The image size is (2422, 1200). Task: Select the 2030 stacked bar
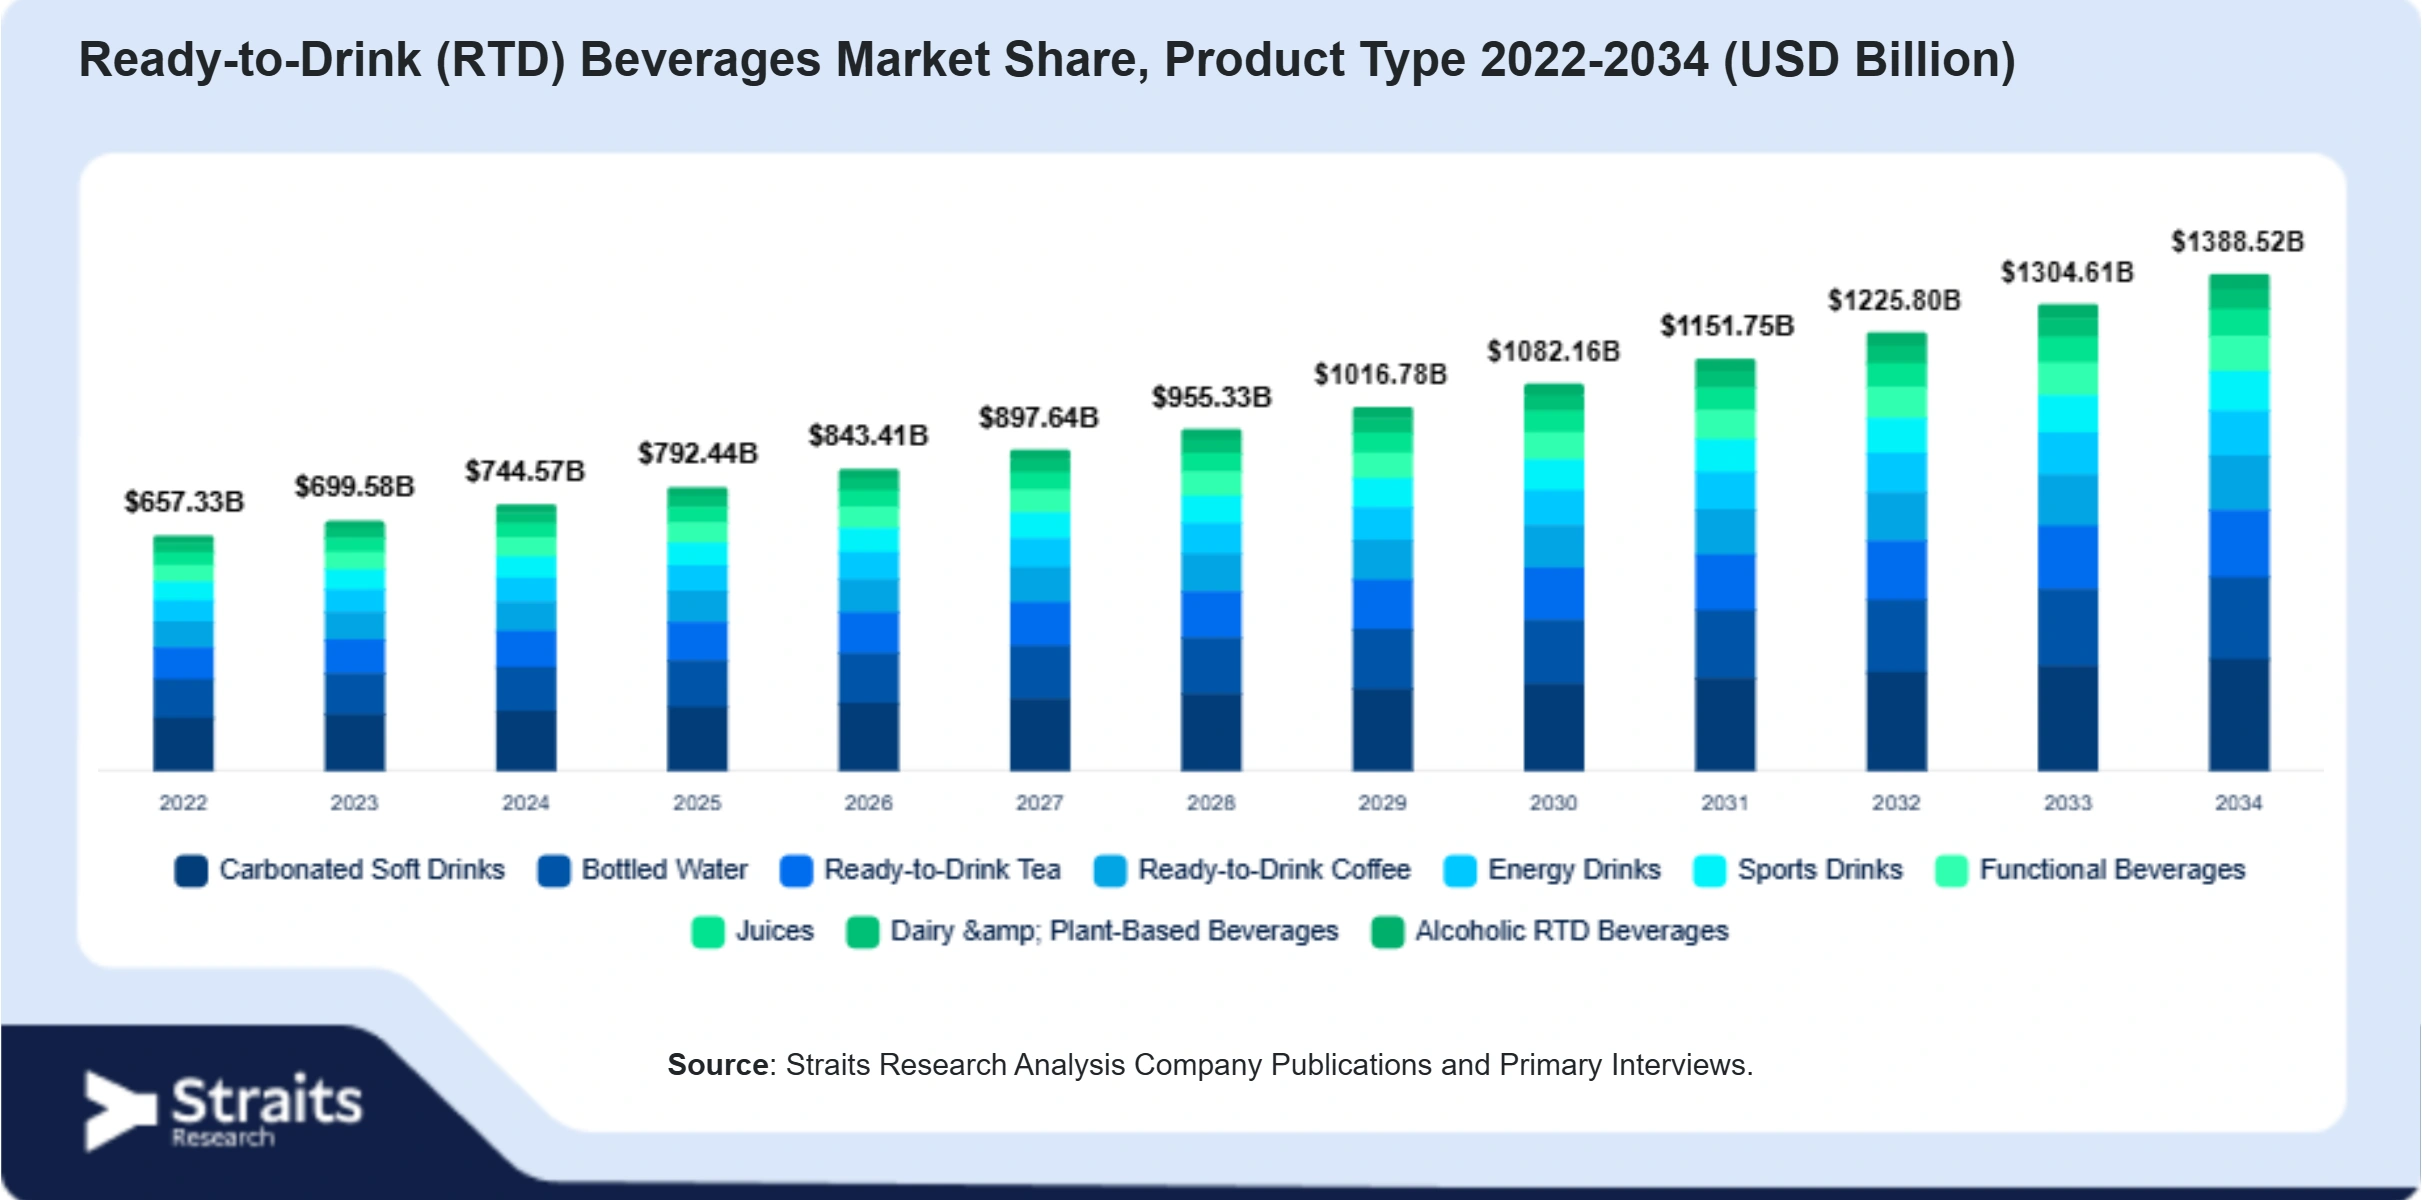coord(1554,577)
